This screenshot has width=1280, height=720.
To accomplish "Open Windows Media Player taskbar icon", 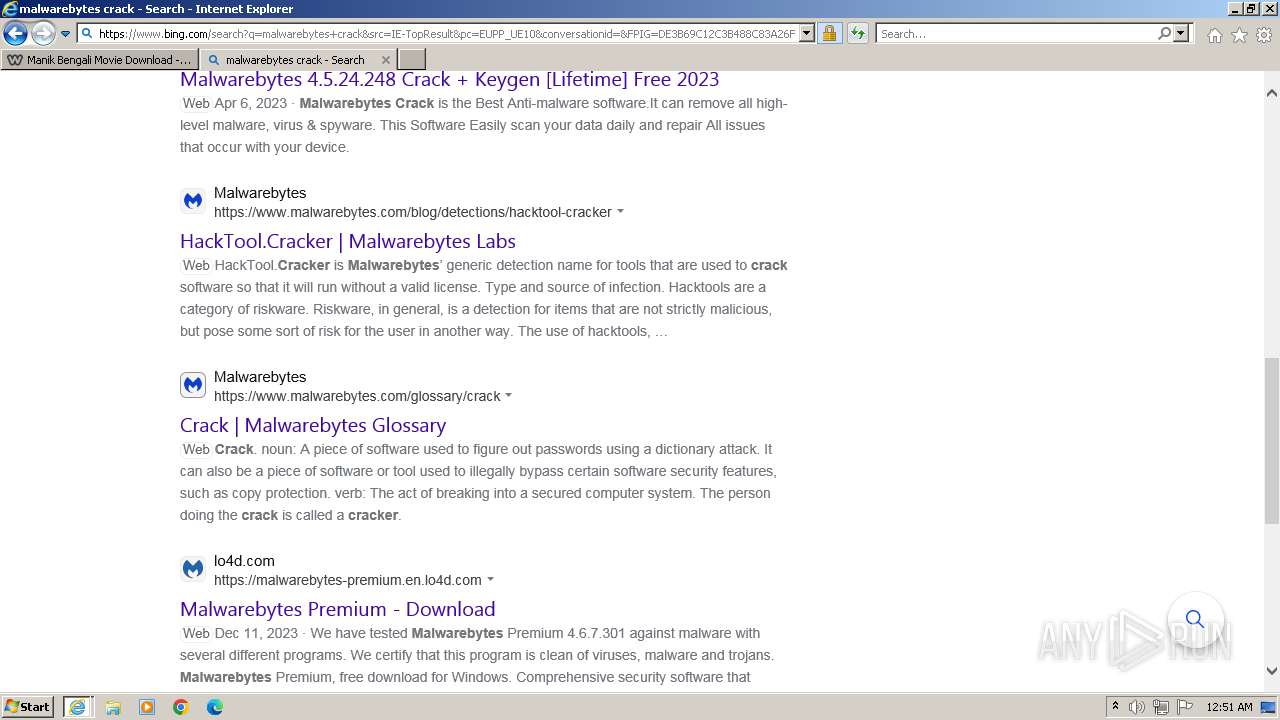I will (x=147, y=707).
